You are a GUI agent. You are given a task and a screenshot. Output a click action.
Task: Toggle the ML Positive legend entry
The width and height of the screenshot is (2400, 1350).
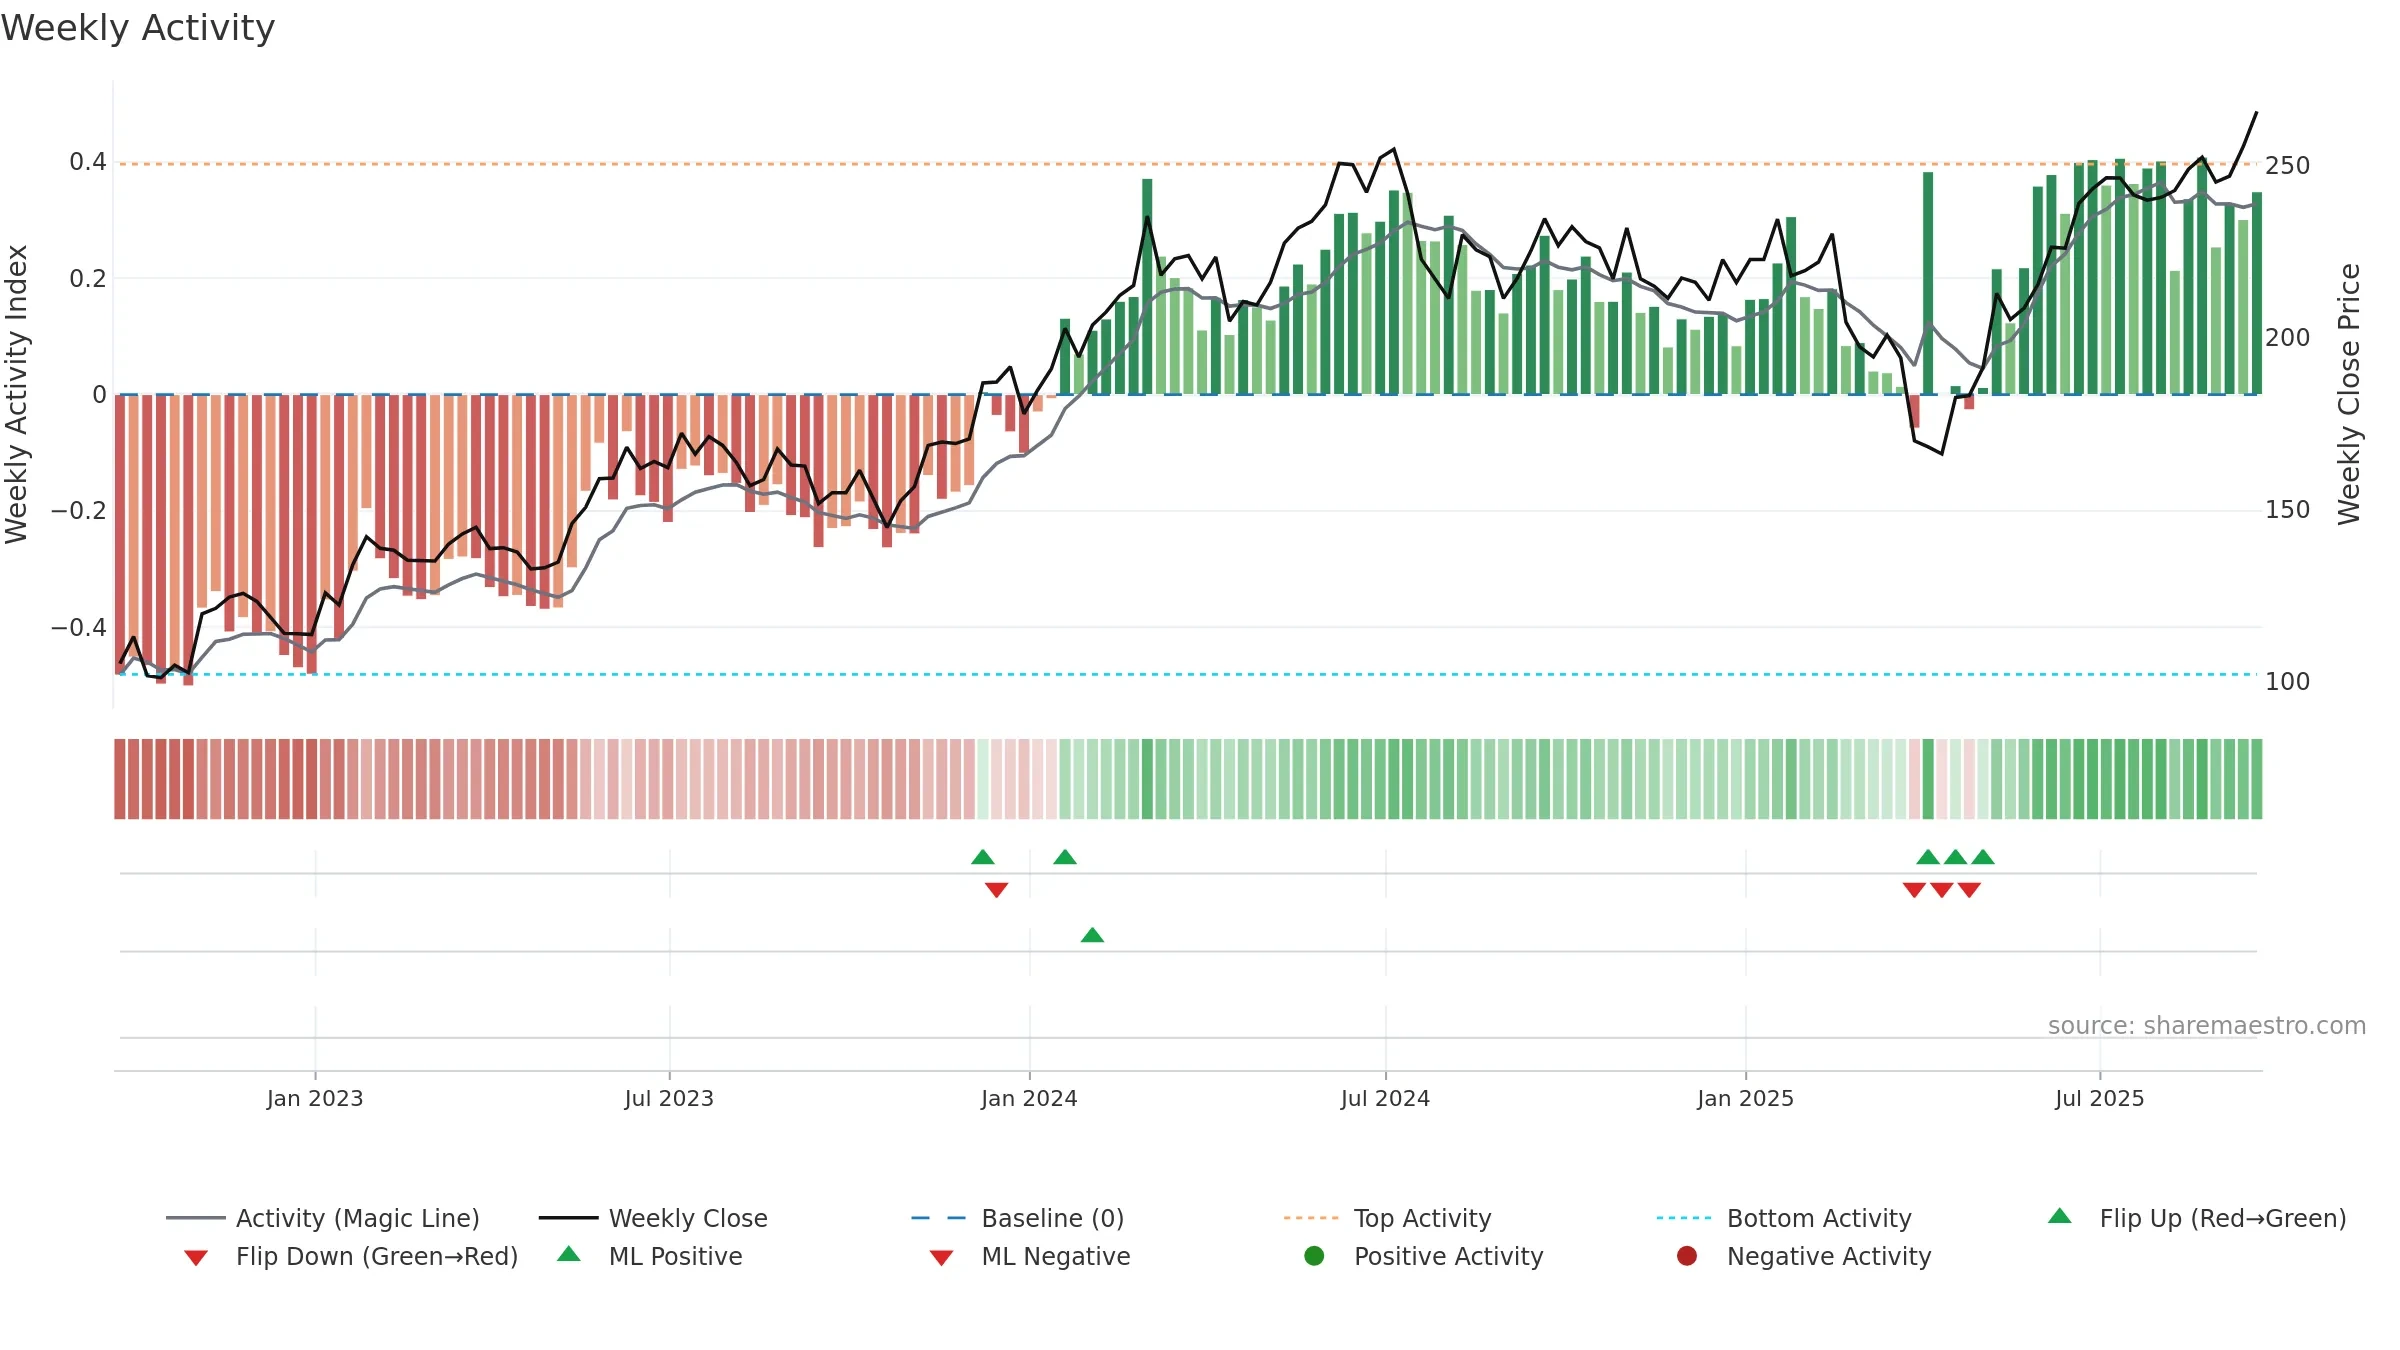(x=650, y=1256)
